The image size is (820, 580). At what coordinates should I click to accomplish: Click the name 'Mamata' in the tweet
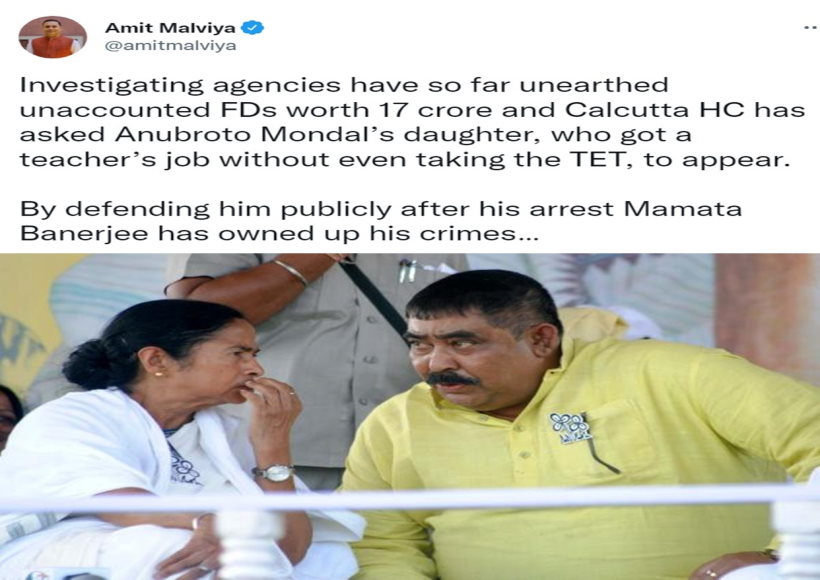click(x=682, y=209)
